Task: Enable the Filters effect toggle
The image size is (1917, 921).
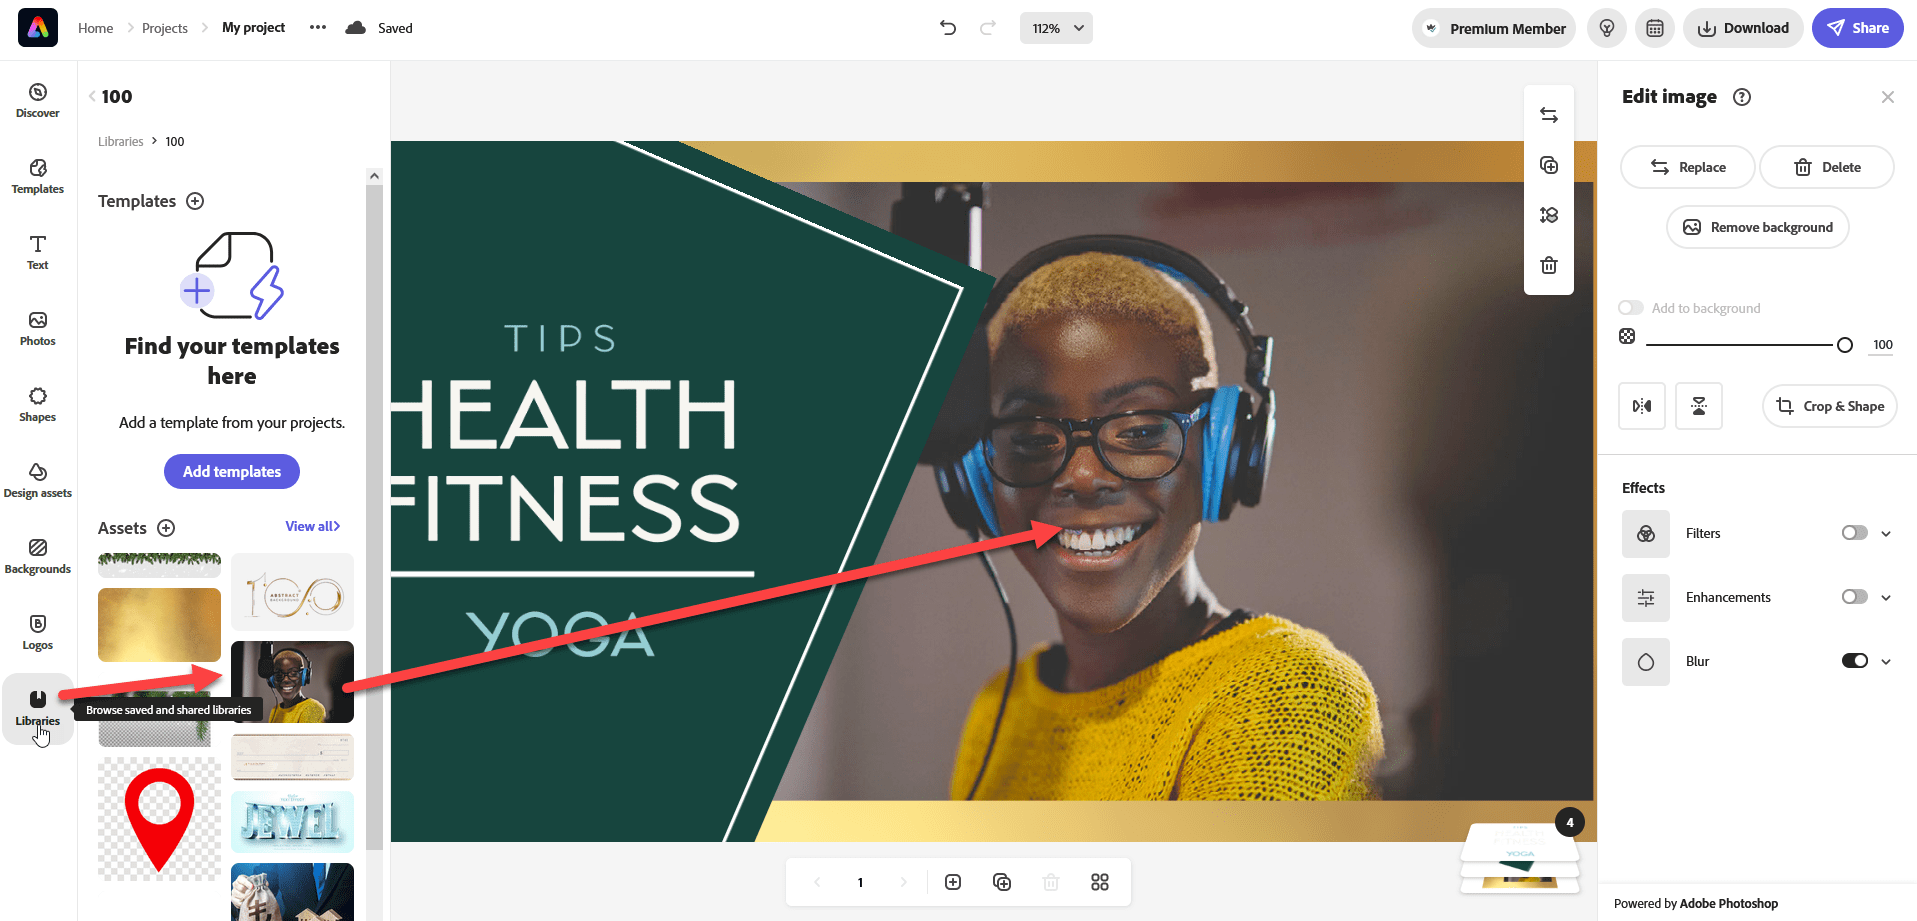Action: tap(1855, 533)
